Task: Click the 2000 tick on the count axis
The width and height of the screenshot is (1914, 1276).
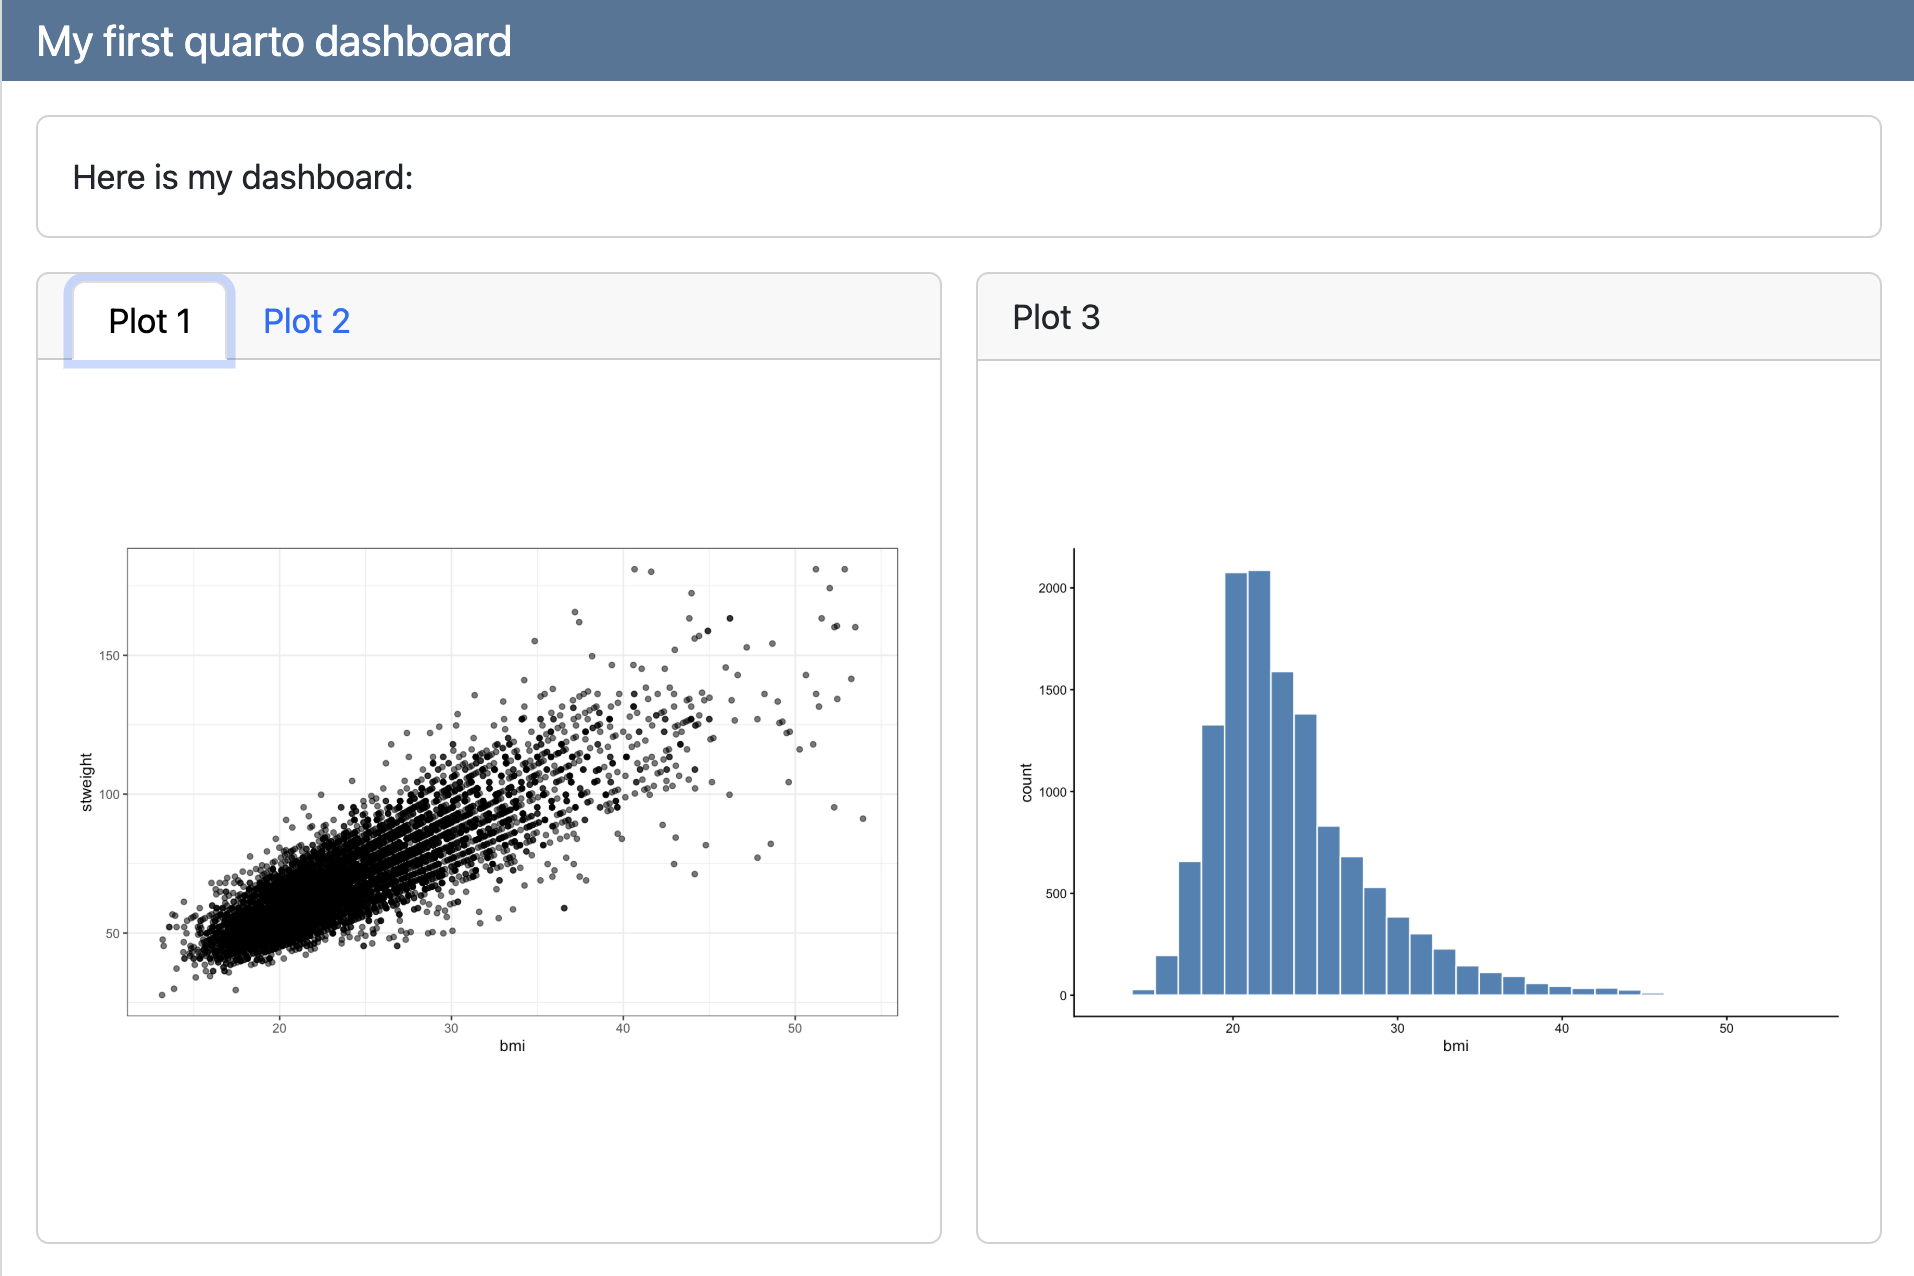Action: pos(1052,588)
